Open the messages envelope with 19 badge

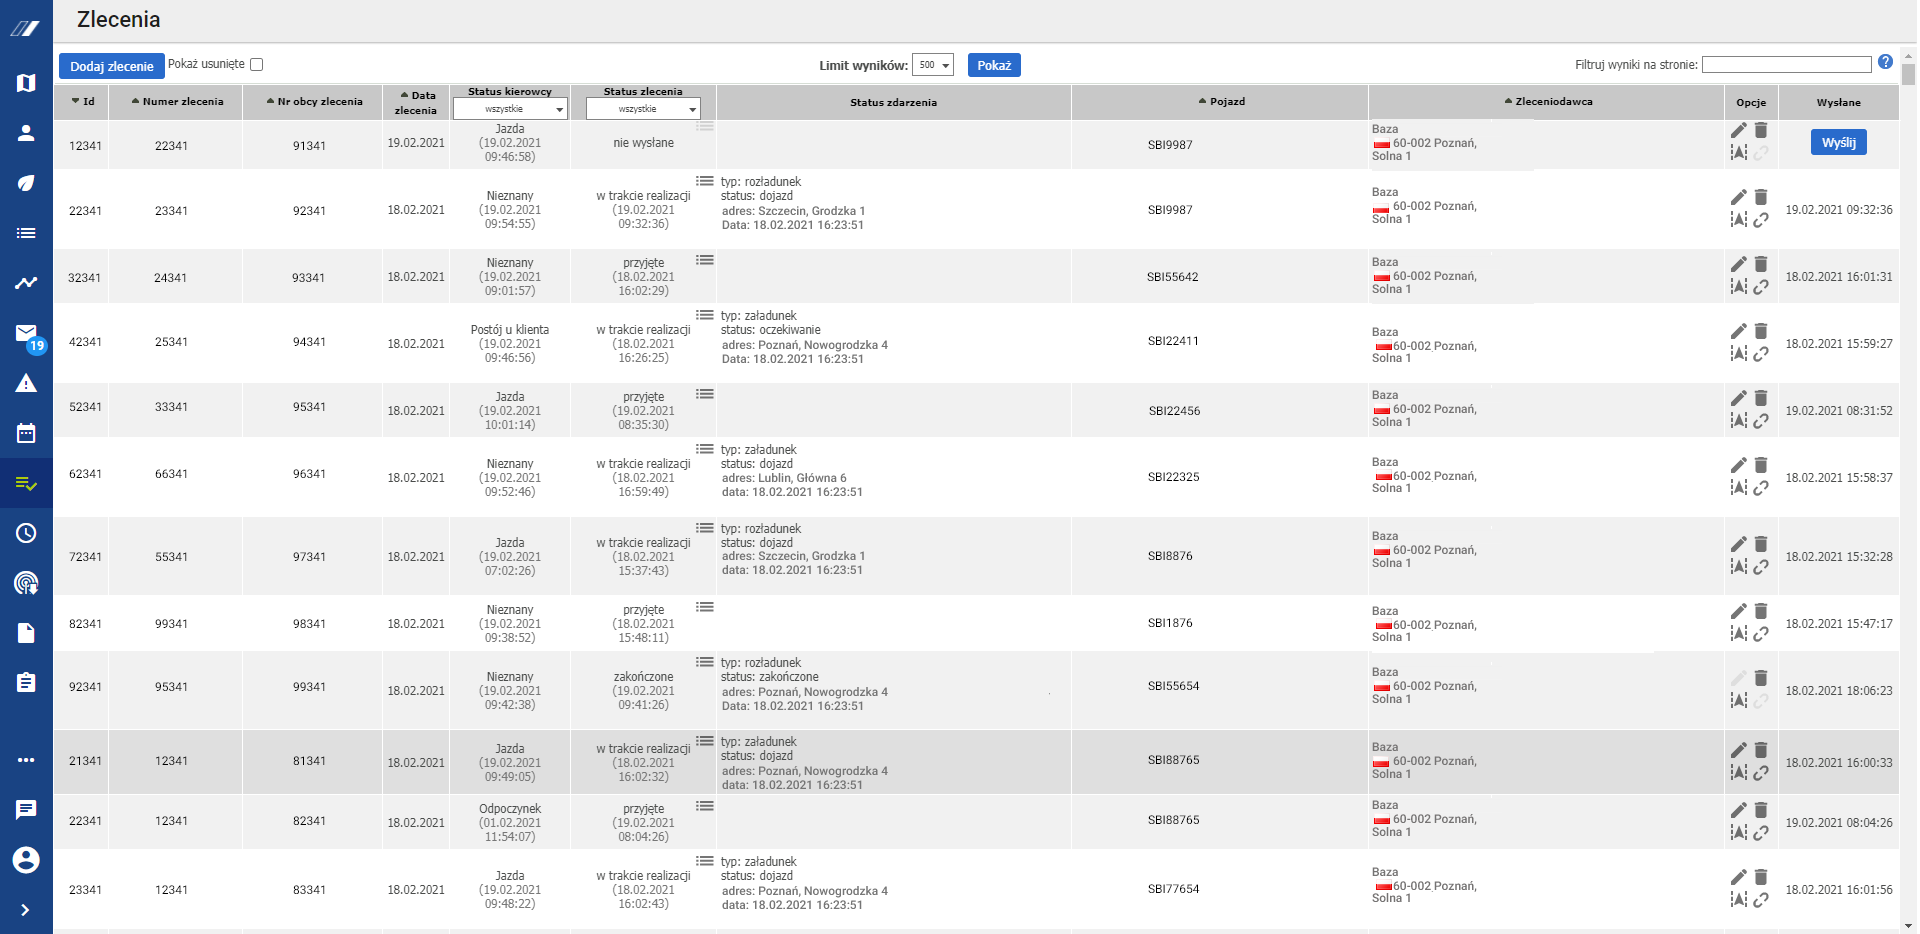coord(26,333)
